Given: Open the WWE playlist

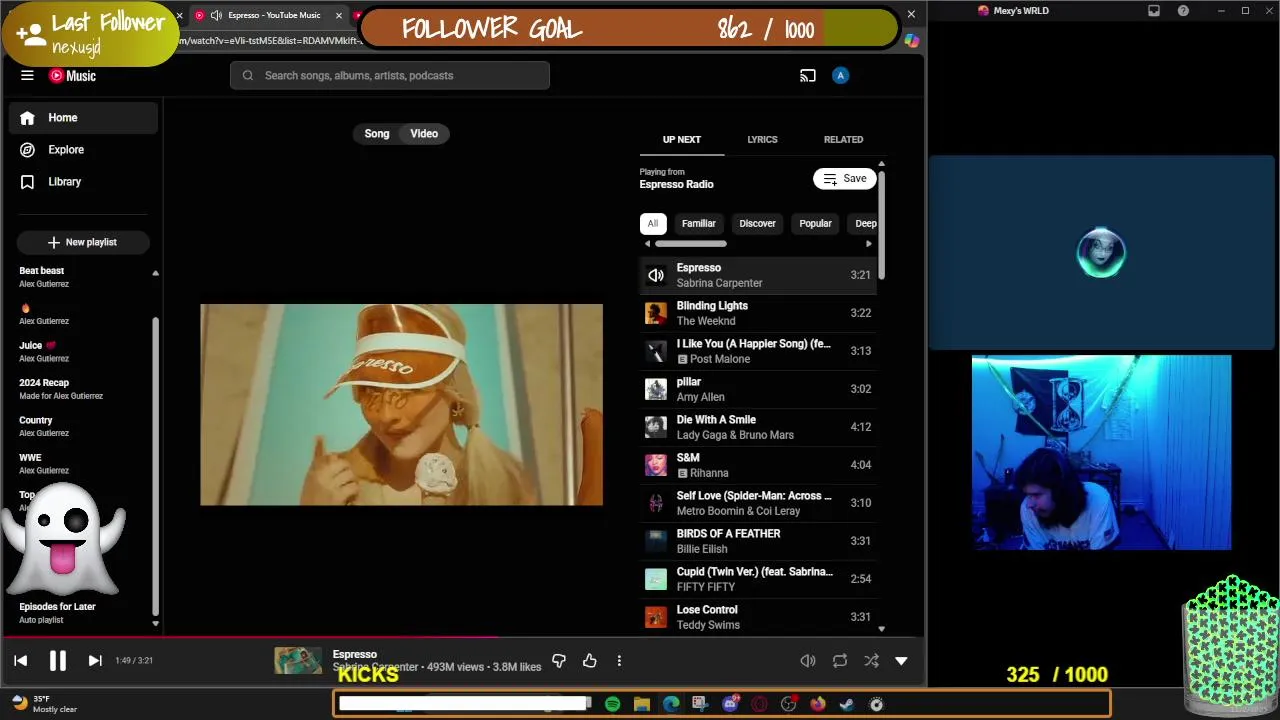Looking at the screenshot, I should (80, 464).
